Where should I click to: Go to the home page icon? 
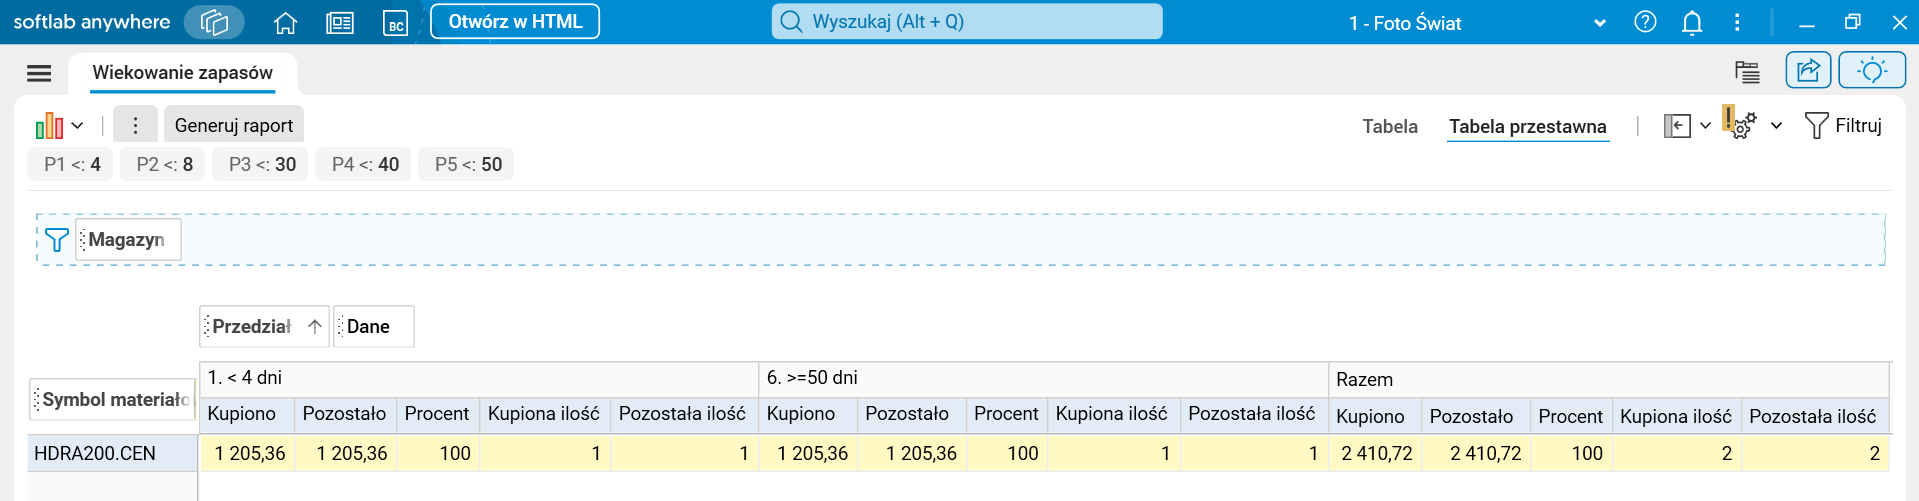click(x=286, y=22)
